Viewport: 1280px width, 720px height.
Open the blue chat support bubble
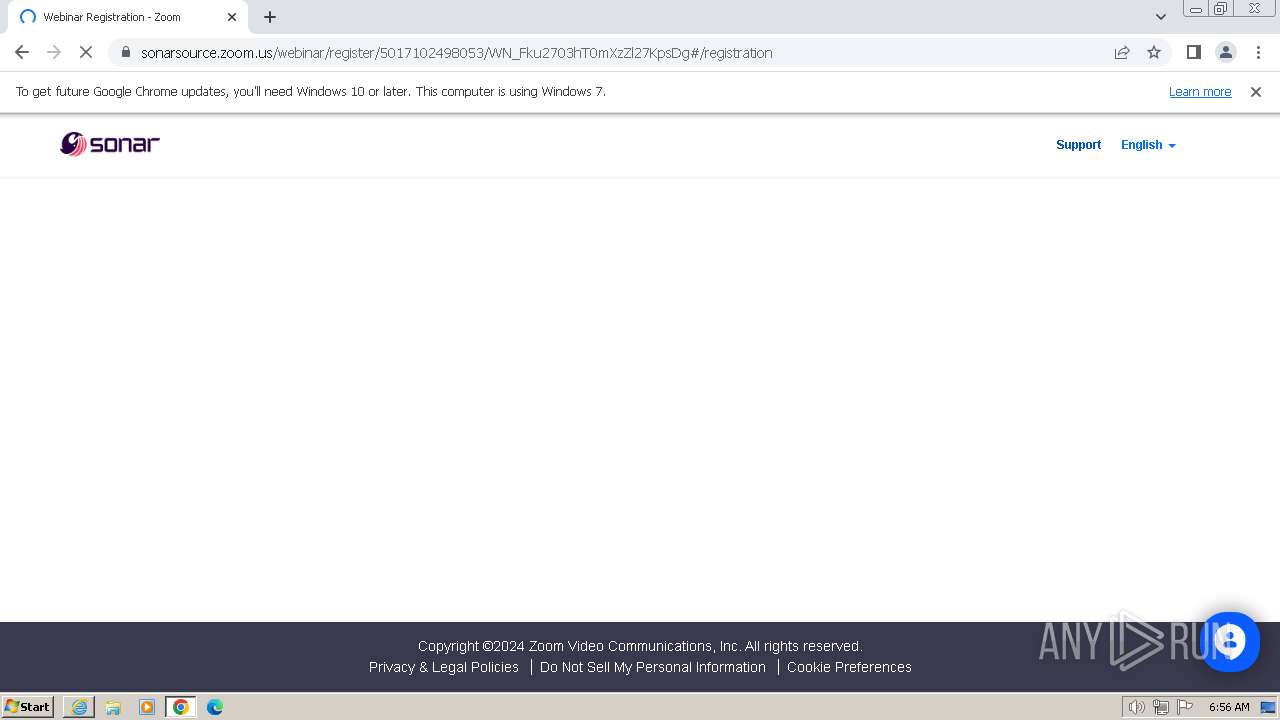click(1230, 642)
